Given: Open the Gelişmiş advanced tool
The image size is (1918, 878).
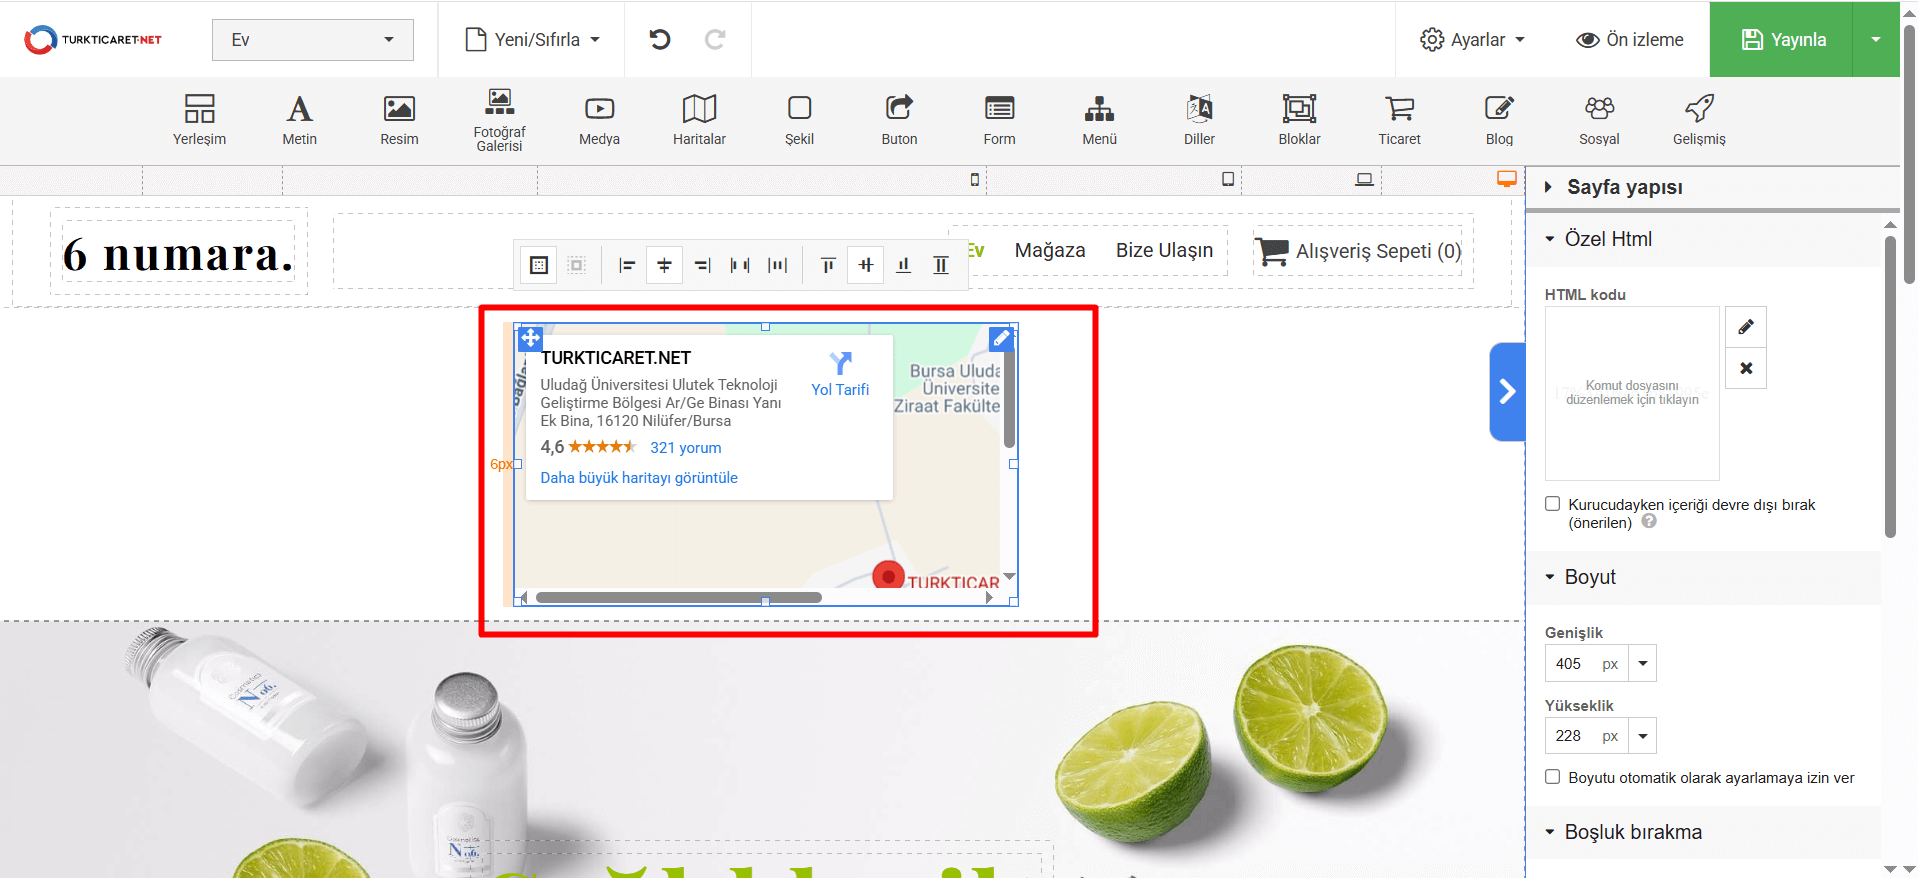Looking at the screenshot, I should click(1699, 120).
